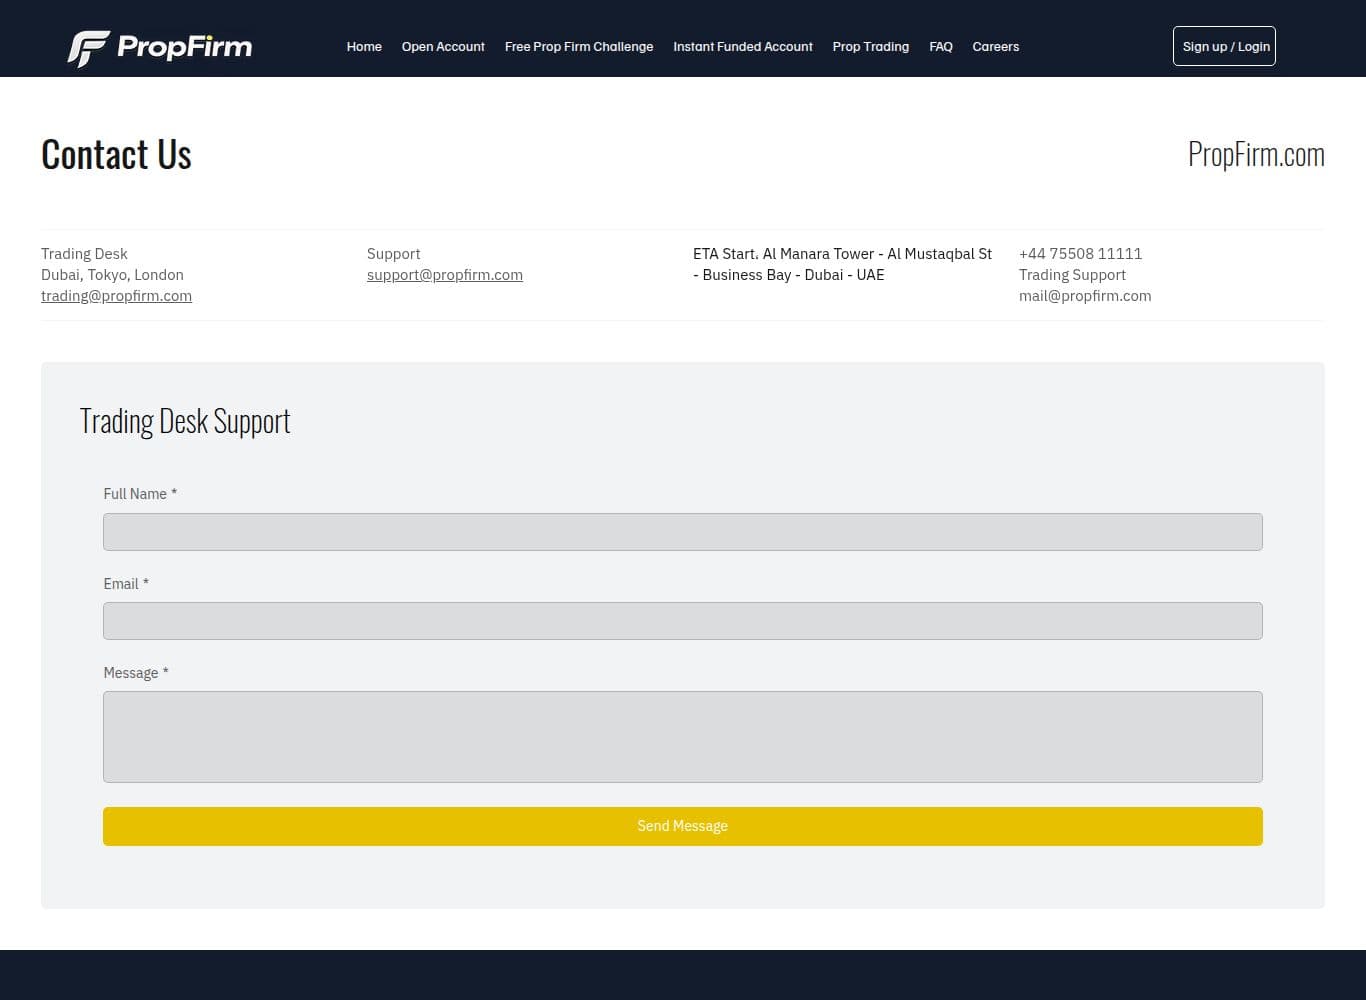Image resolution: width=1366 pixels, height=1000 pixels.
Task: Open Instant Funded Account page
Action: click(743, 47)
